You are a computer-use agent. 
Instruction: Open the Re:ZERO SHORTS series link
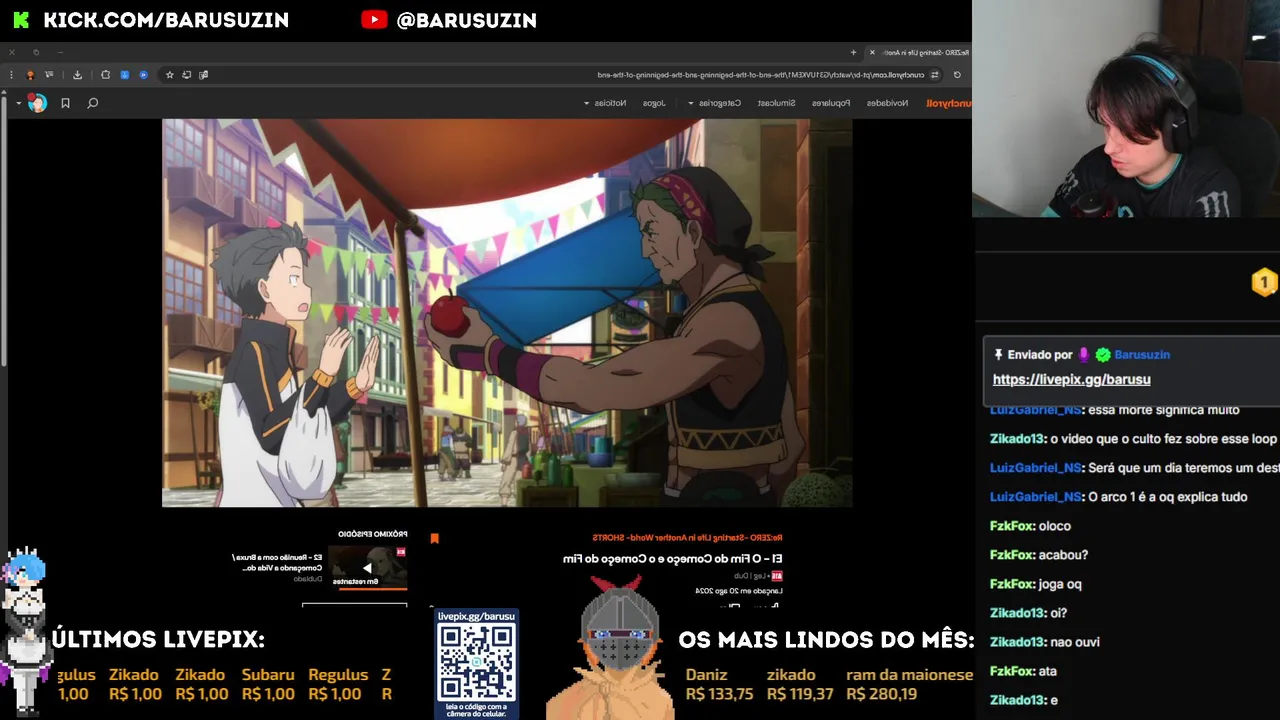tap(687, 538)
